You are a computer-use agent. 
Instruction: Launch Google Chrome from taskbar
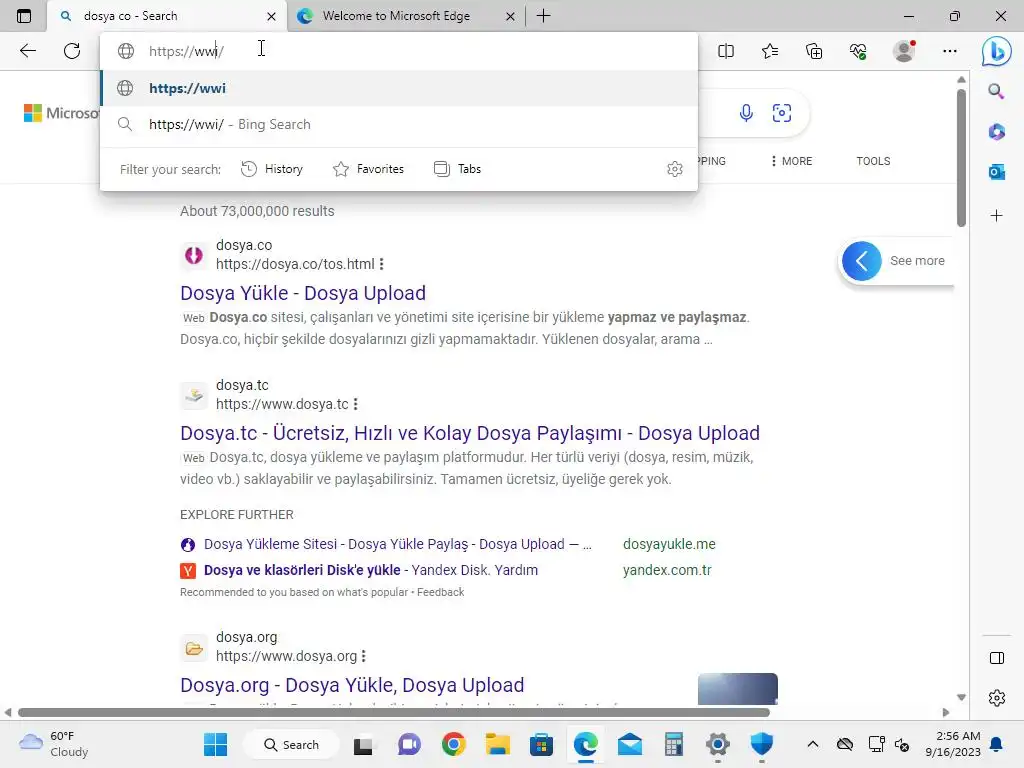[453, 744]
